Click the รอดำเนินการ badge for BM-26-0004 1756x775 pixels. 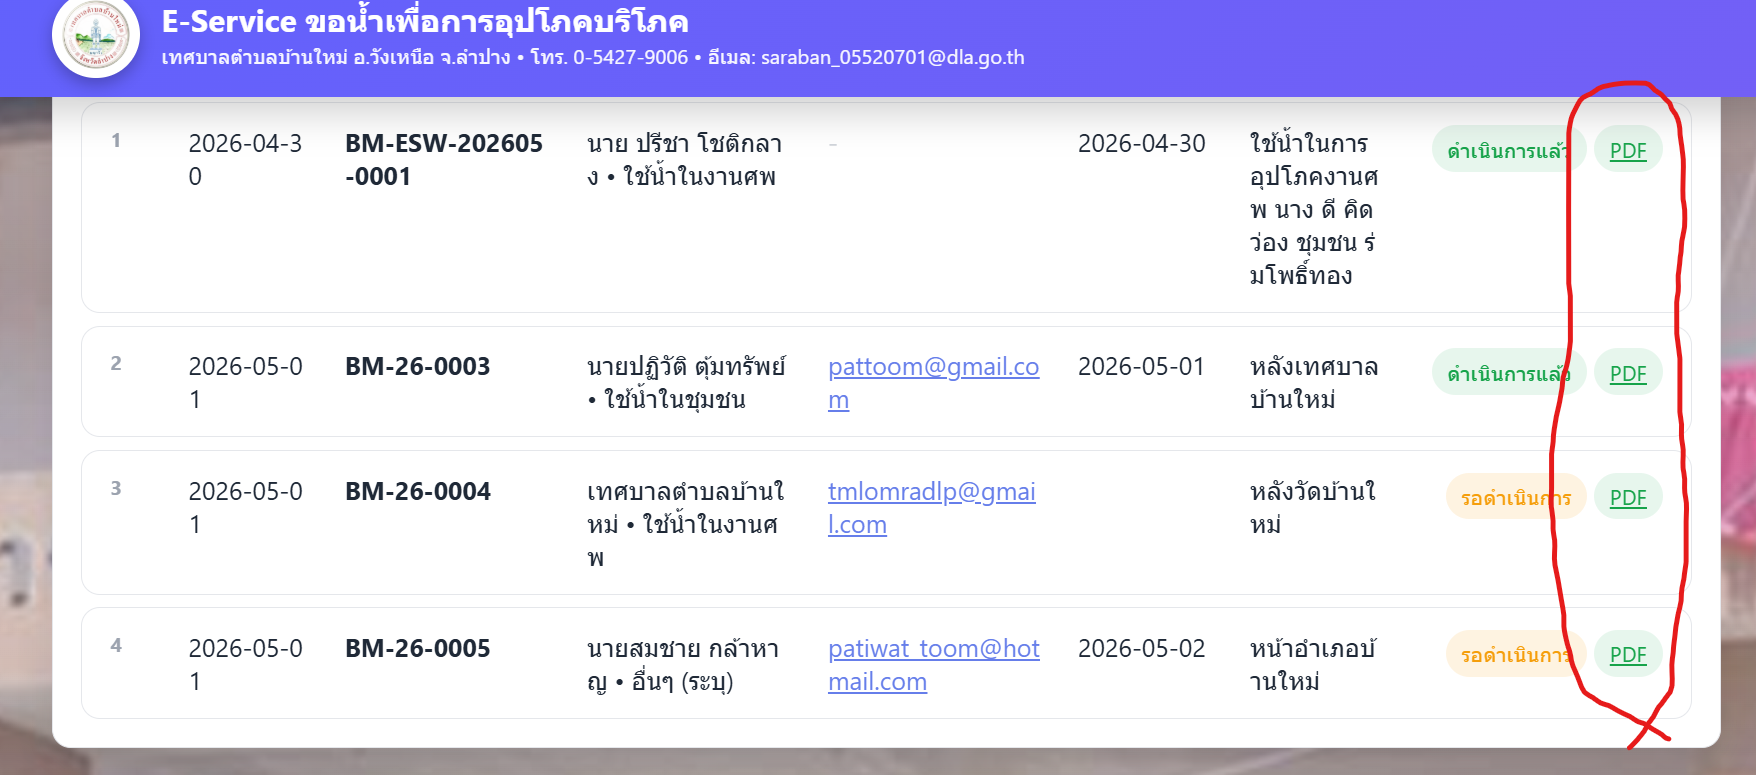(x=1516, y=497)
